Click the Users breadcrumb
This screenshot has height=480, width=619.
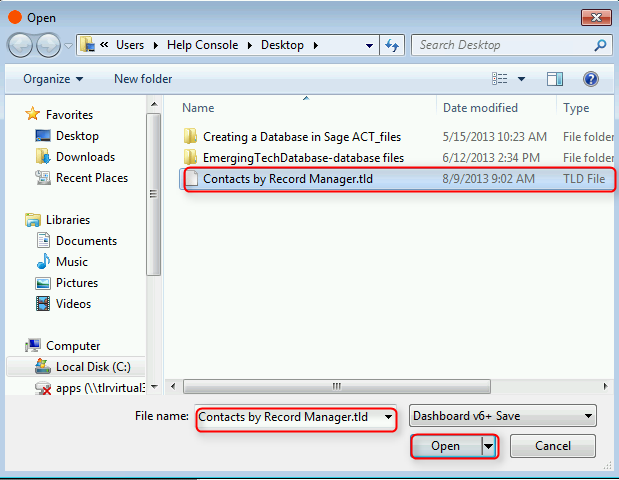click(x=130, y=45)
